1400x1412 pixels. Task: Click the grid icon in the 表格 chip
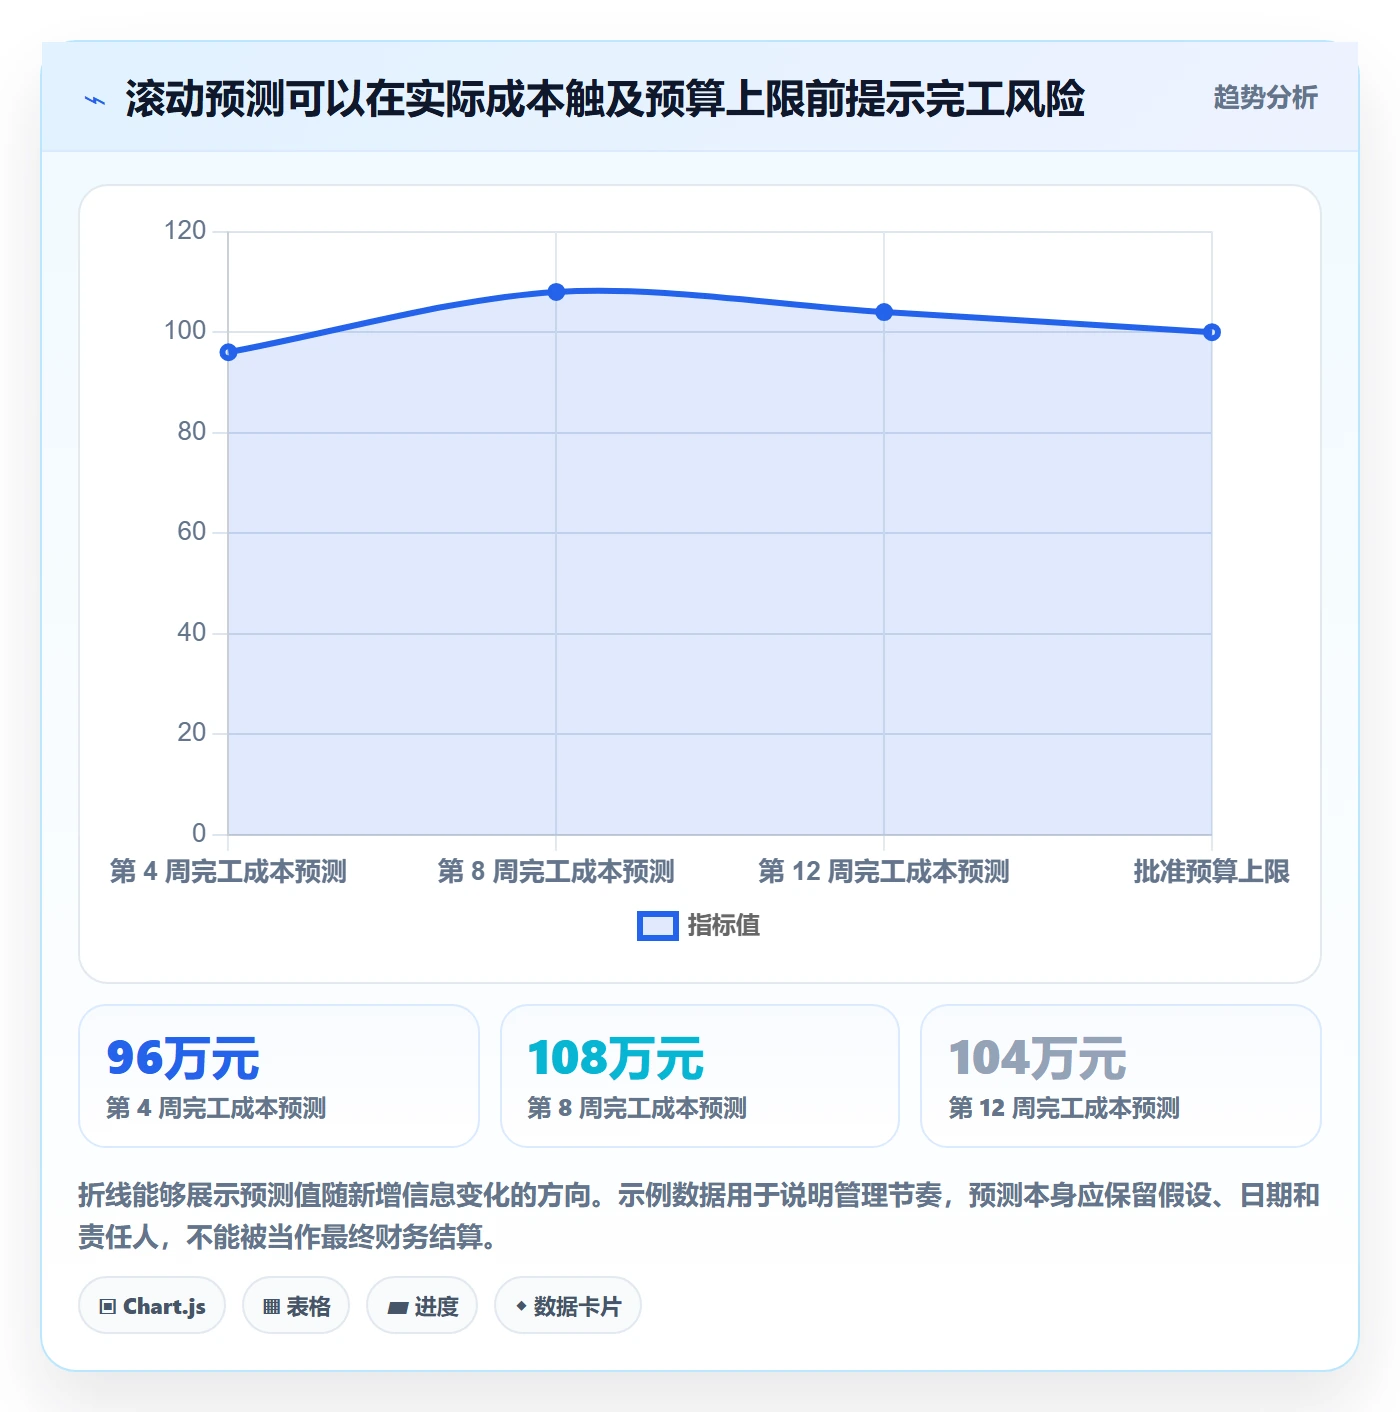click(x=271, y=1307)
